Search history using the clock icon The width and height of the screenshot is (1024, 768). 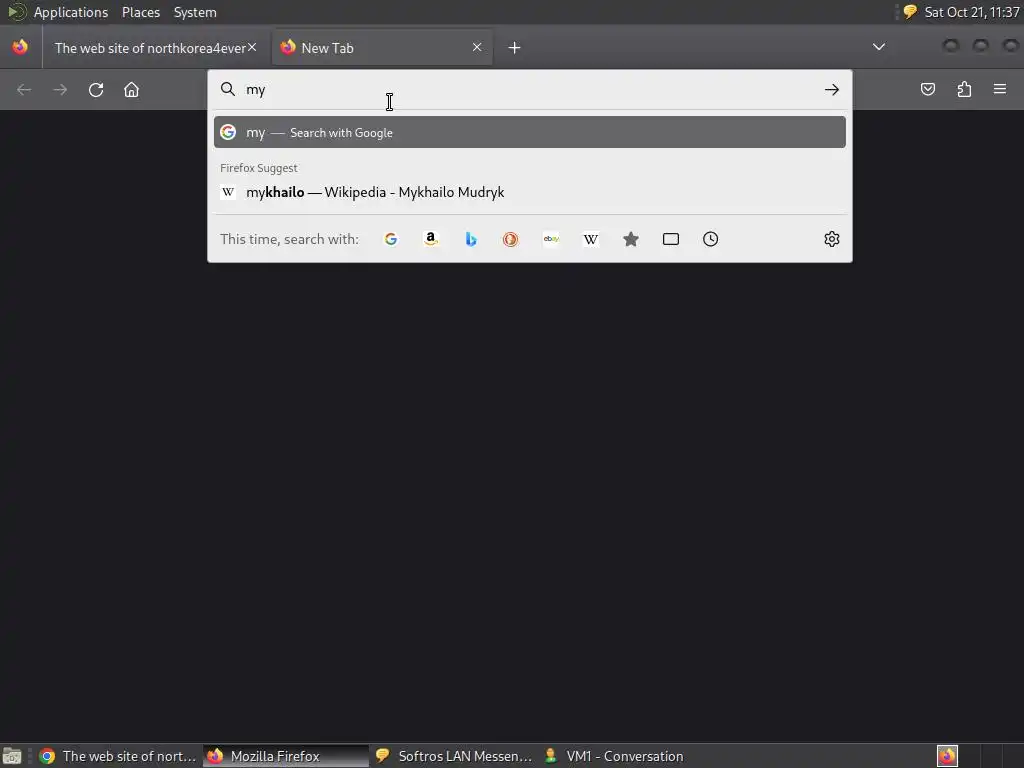[711, 239]
